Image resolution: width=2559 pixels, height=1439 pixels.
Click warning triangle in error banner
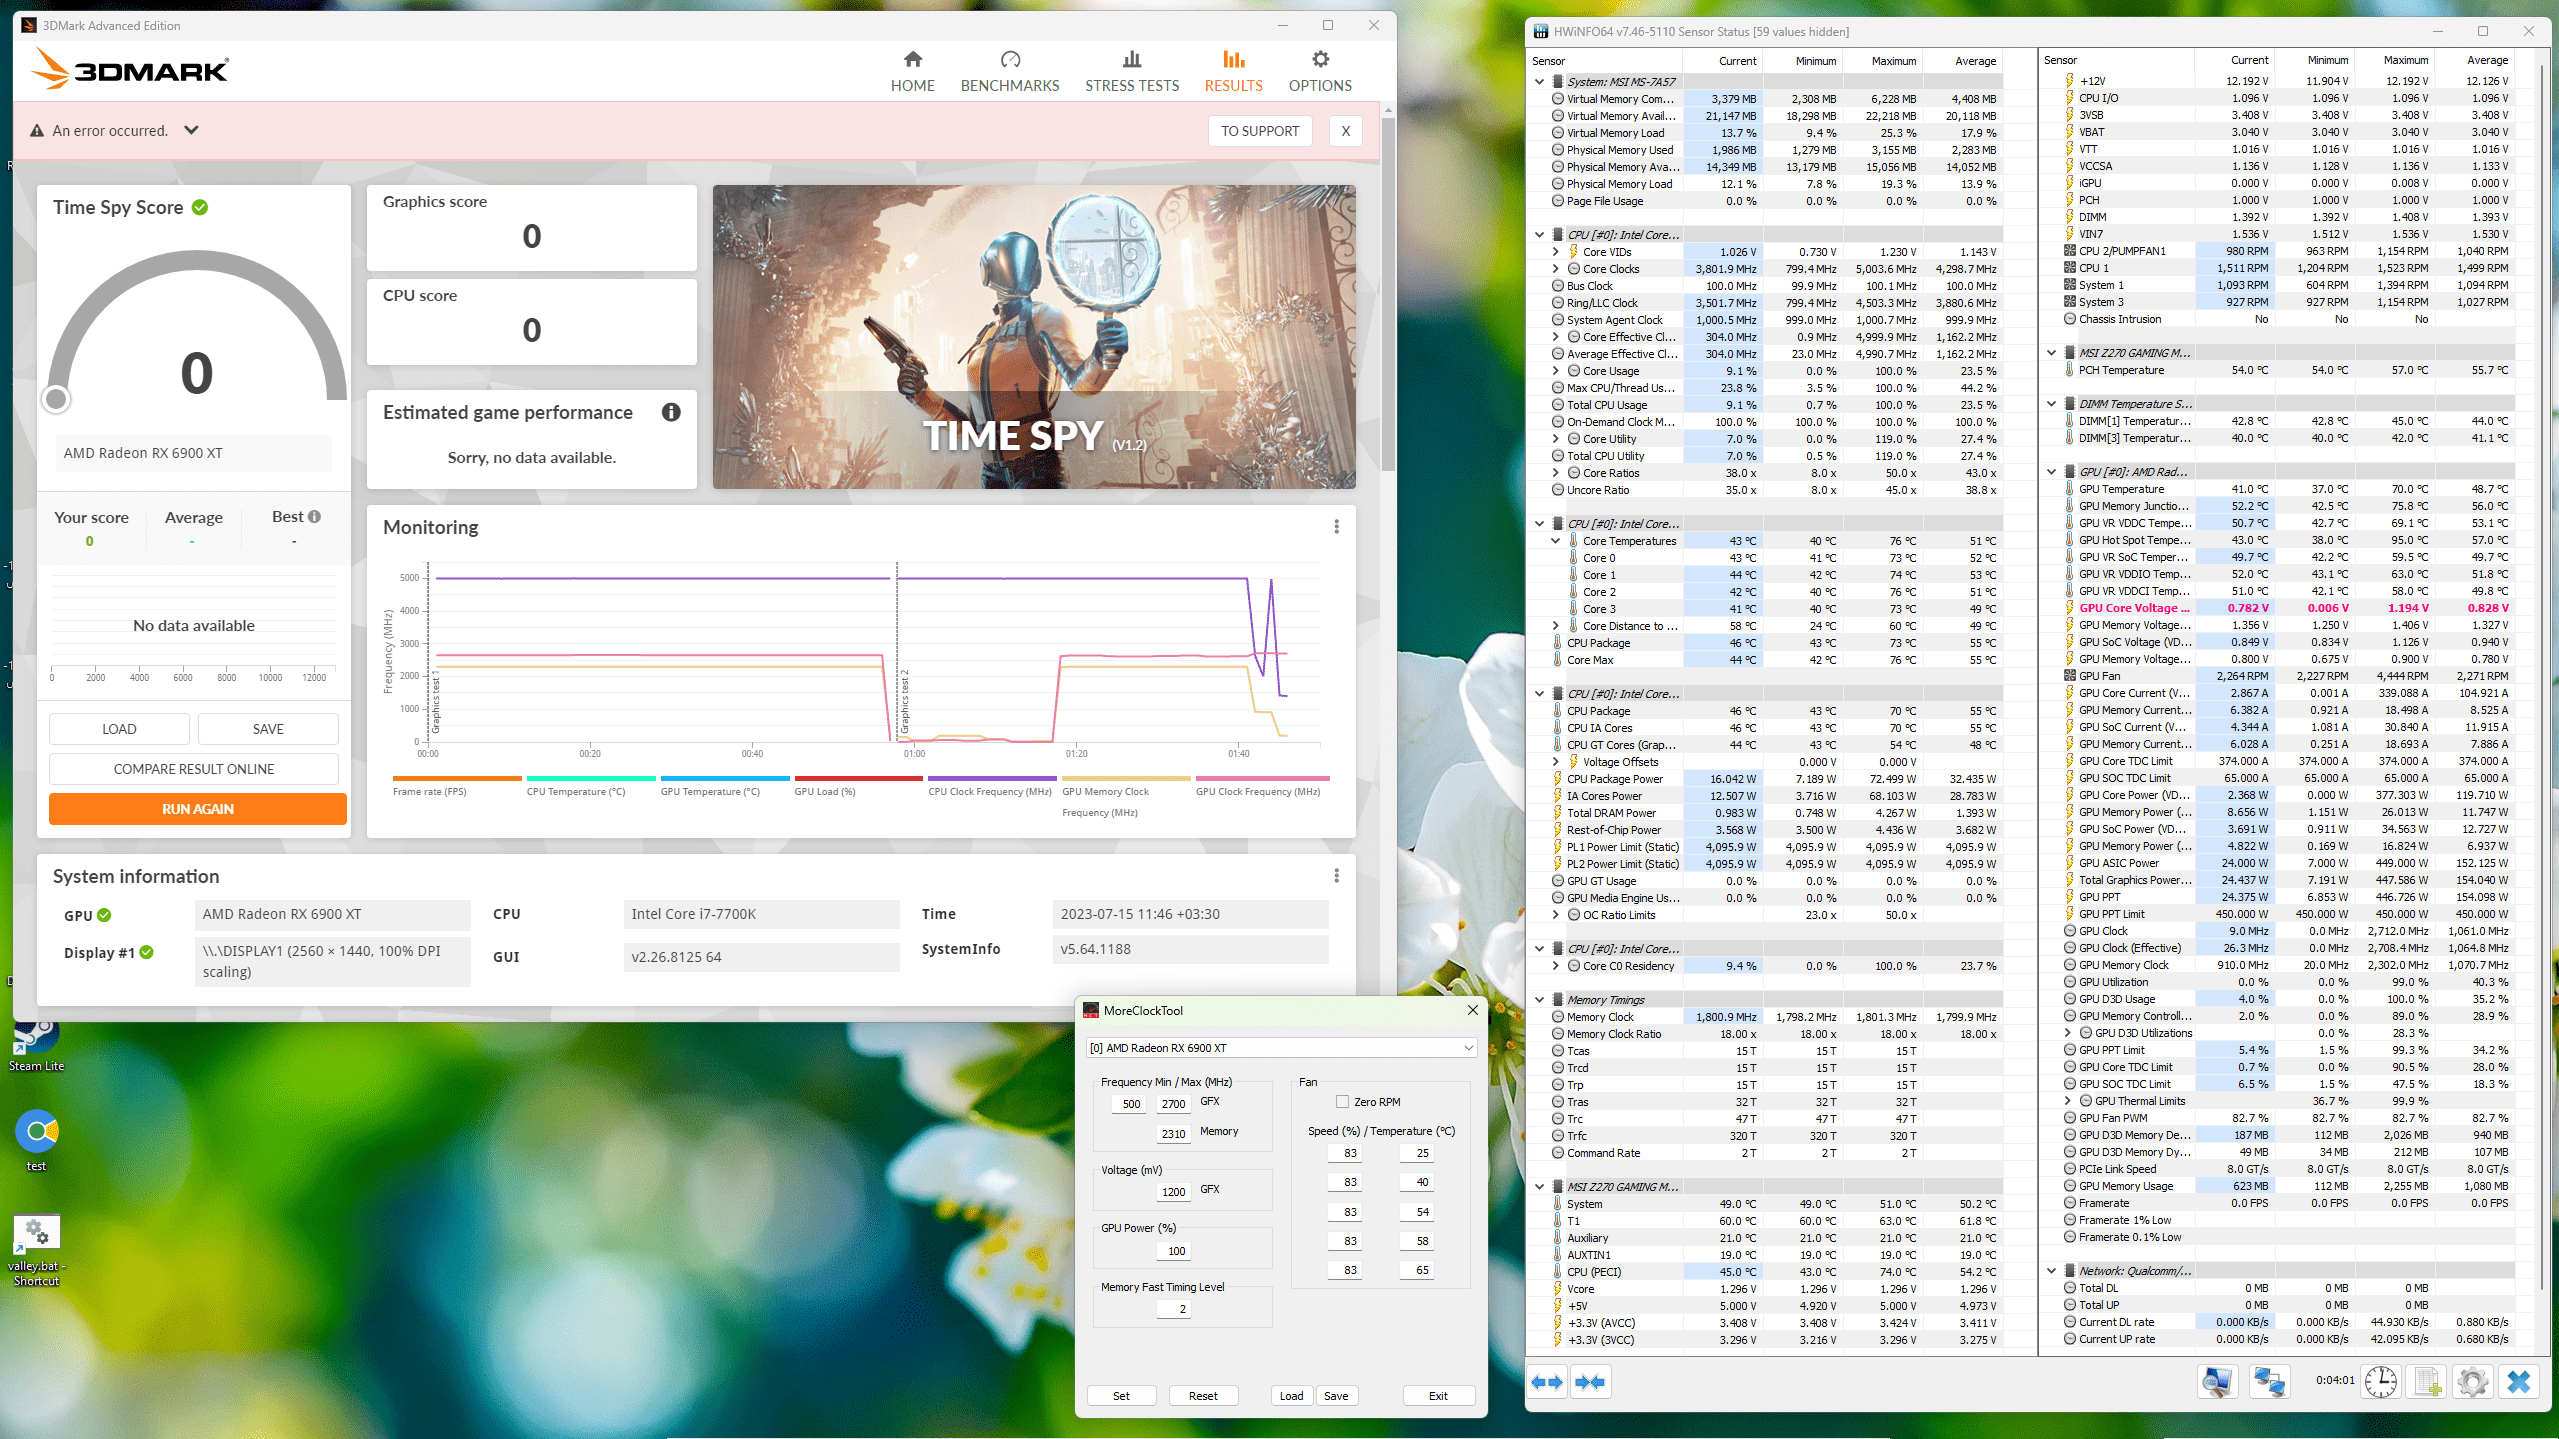37,131
